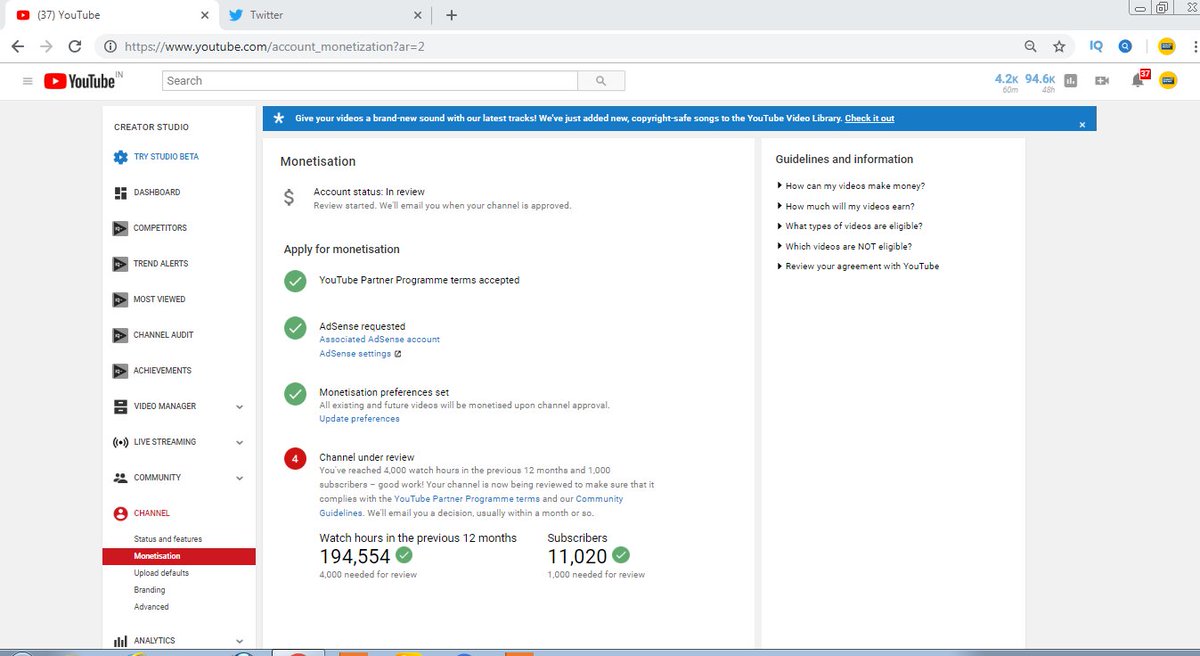Open the YouTube account avatar menu
1200x656 pixels.
coord(1167,81)
